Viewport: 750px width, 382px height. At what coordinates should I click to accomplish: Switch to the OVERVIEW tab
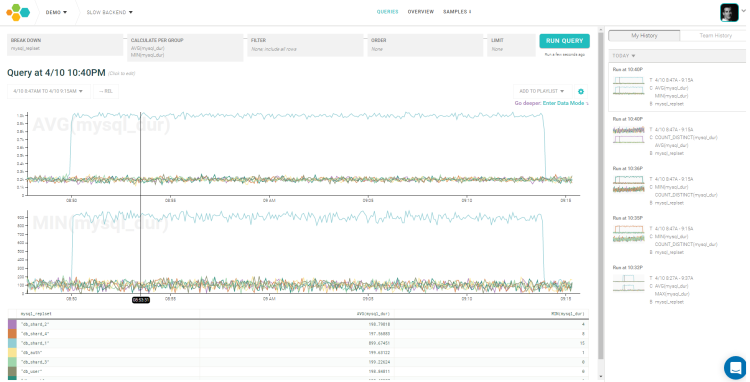tap(420, 12)
